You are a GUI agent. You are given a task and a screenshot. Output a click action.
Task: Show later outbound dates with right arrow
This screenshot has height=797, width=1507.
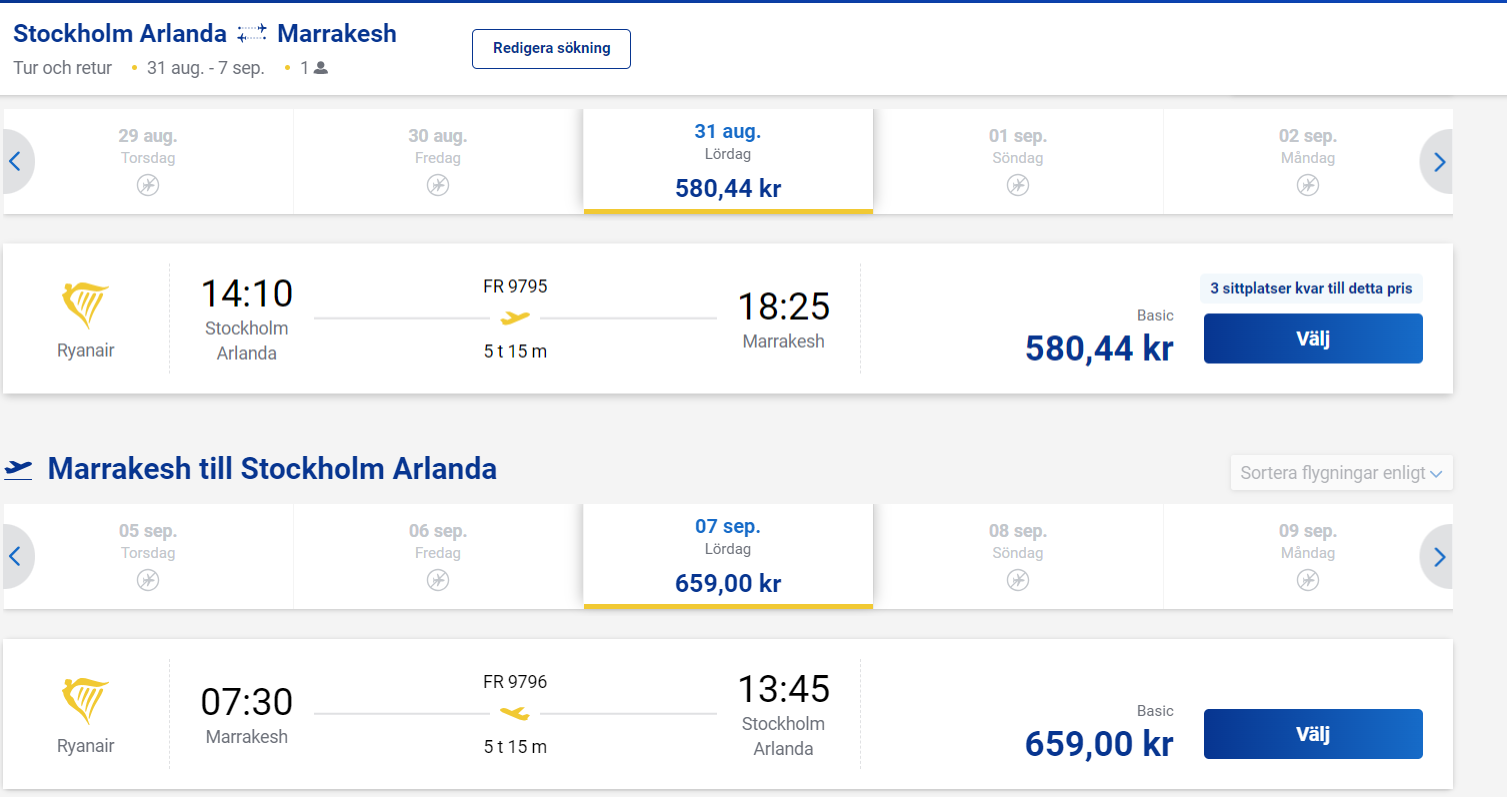coord(1437,161)
